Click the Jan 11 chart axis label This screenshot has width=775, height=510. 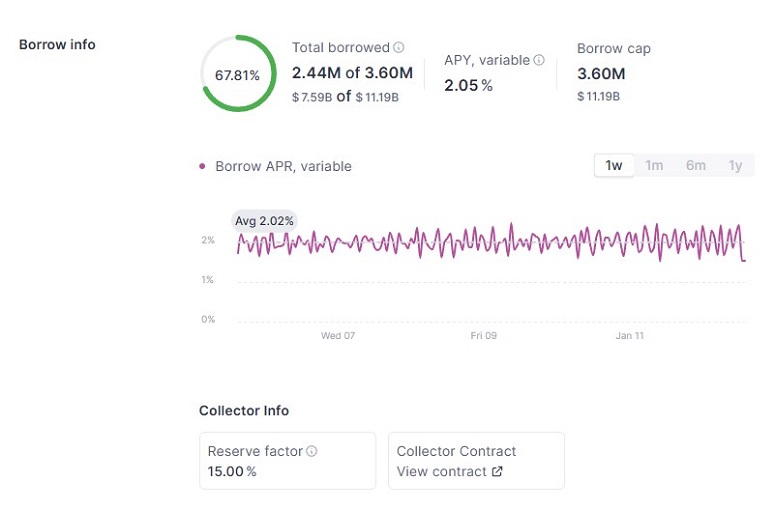pos(630,336)
